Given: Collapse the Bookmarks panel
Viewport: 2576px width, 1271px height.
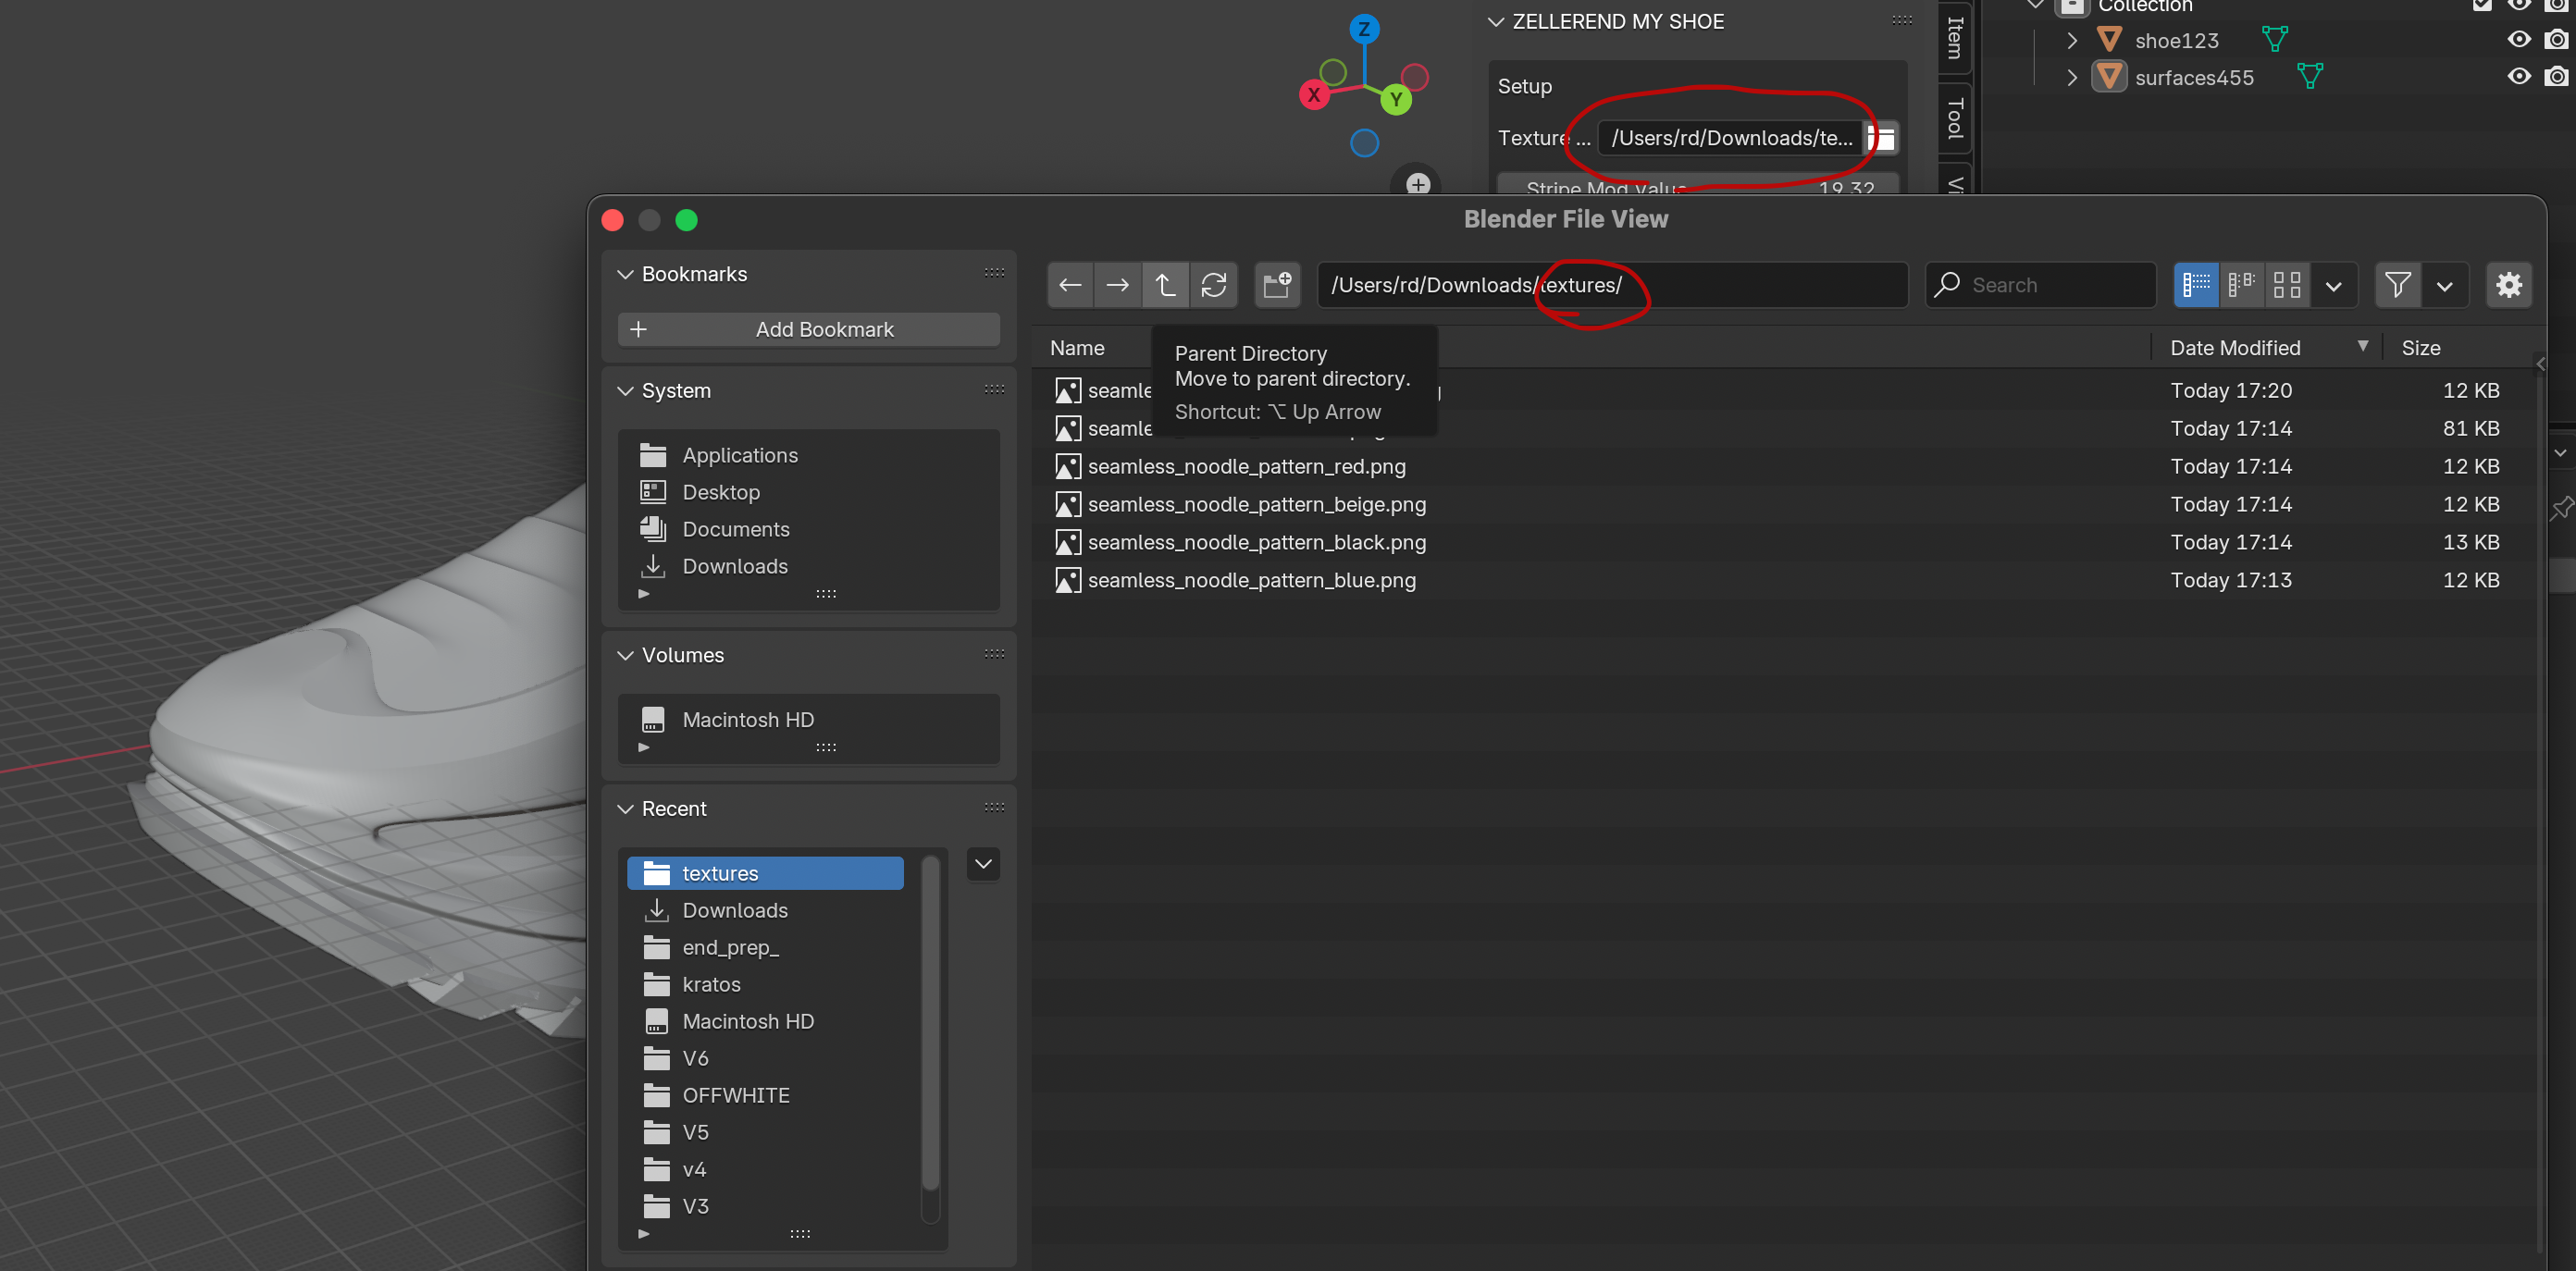Looking at the screenshot, I should click(626, 274).
